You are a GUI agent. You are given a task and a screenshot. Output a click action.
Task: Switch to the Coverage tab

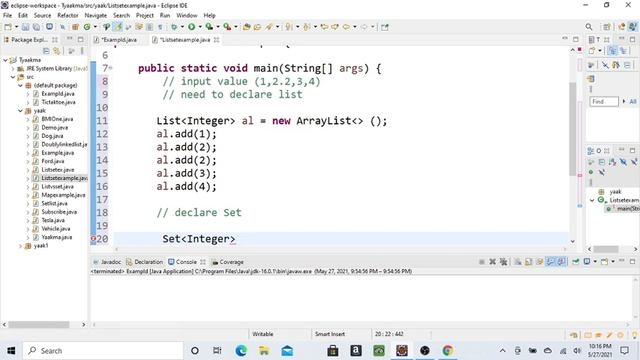click(227, 262)
